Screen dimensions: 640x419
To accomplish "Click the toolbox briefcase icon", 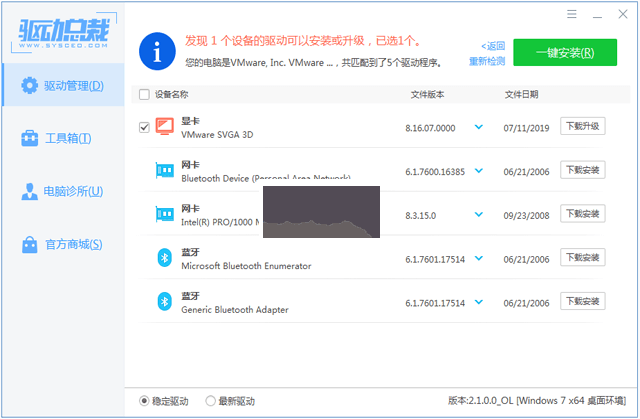I will [29, 138].
